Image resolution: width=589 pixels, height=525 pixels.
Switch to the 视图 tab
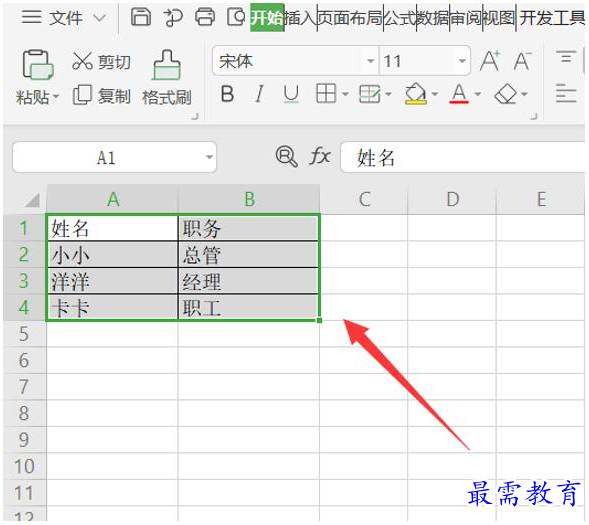[499, 17]
